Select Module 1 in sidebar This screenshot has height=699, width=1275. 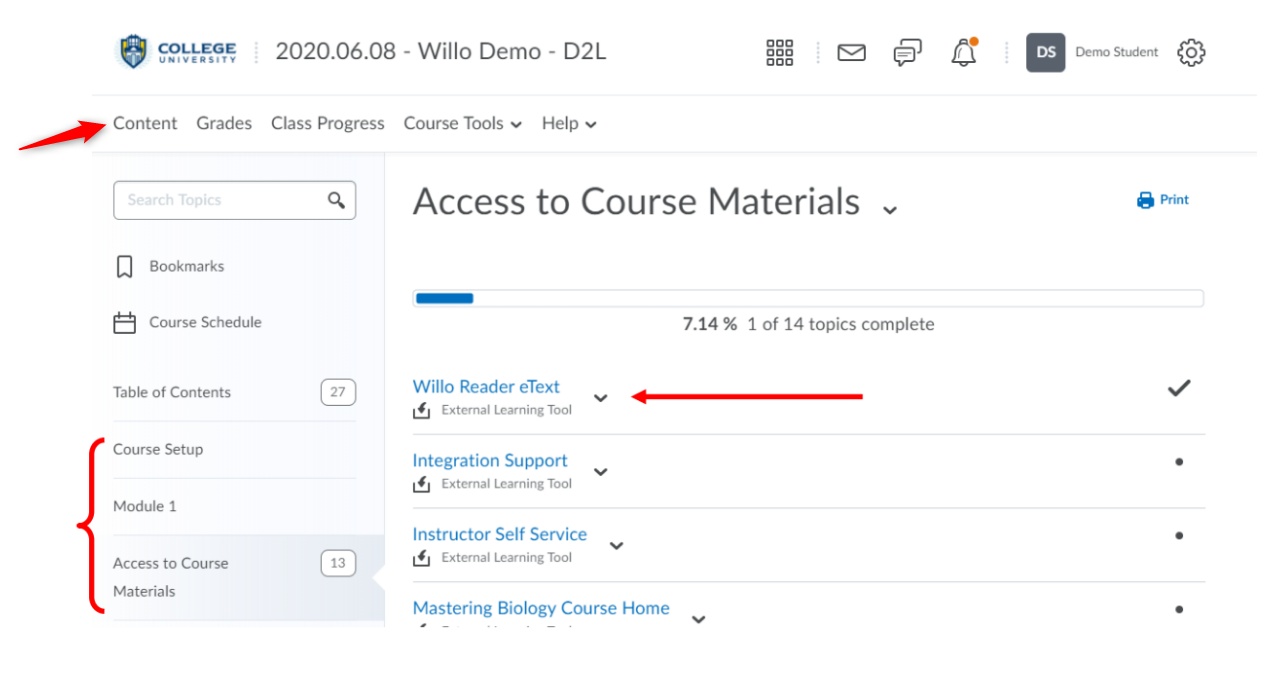(x=145, y=507)
